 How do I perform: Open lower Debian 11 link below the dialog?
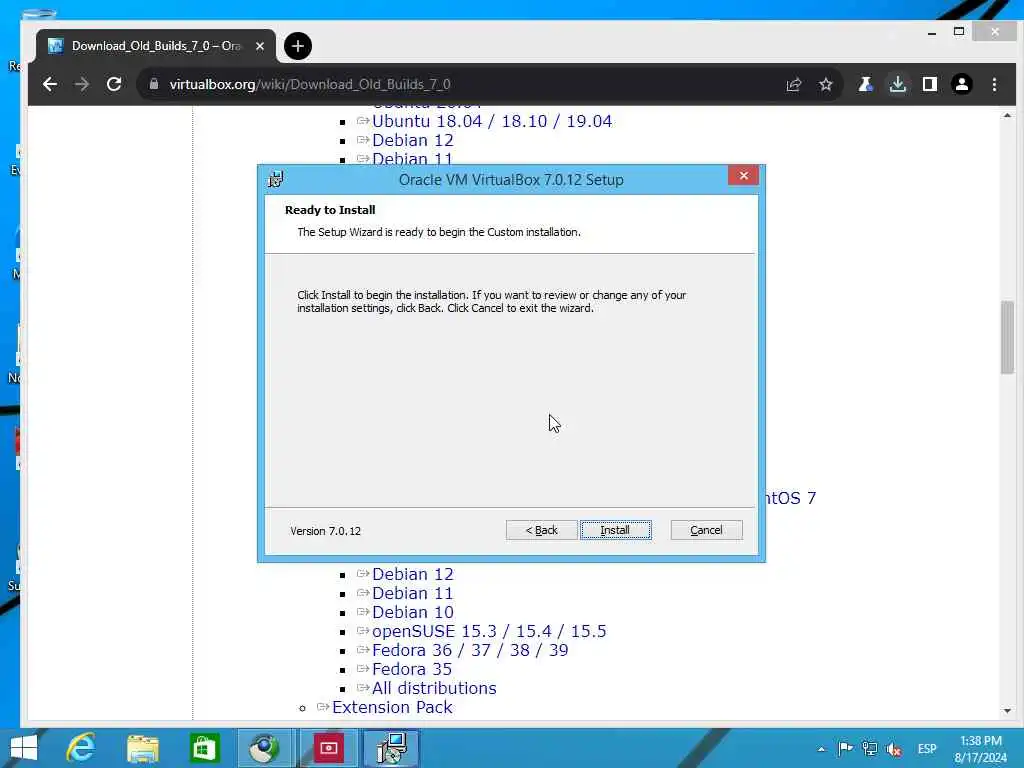412,593
